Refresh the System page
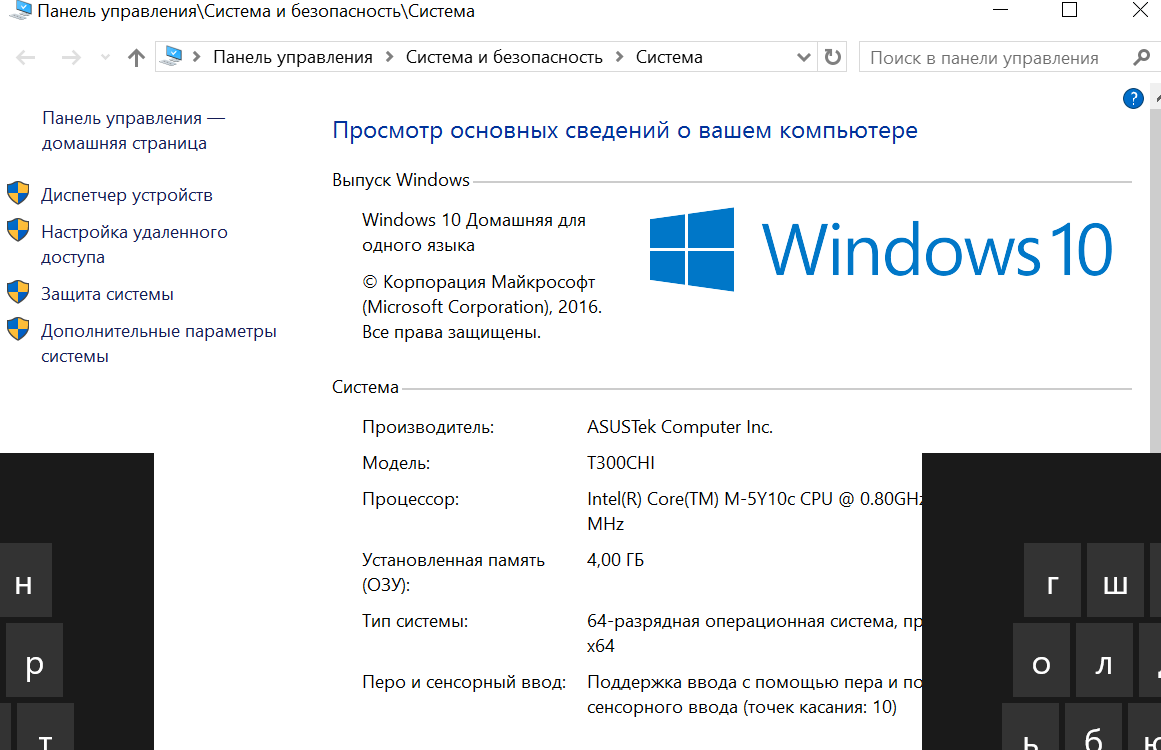This screenshot has height=750, width=1161. [833, 57]
